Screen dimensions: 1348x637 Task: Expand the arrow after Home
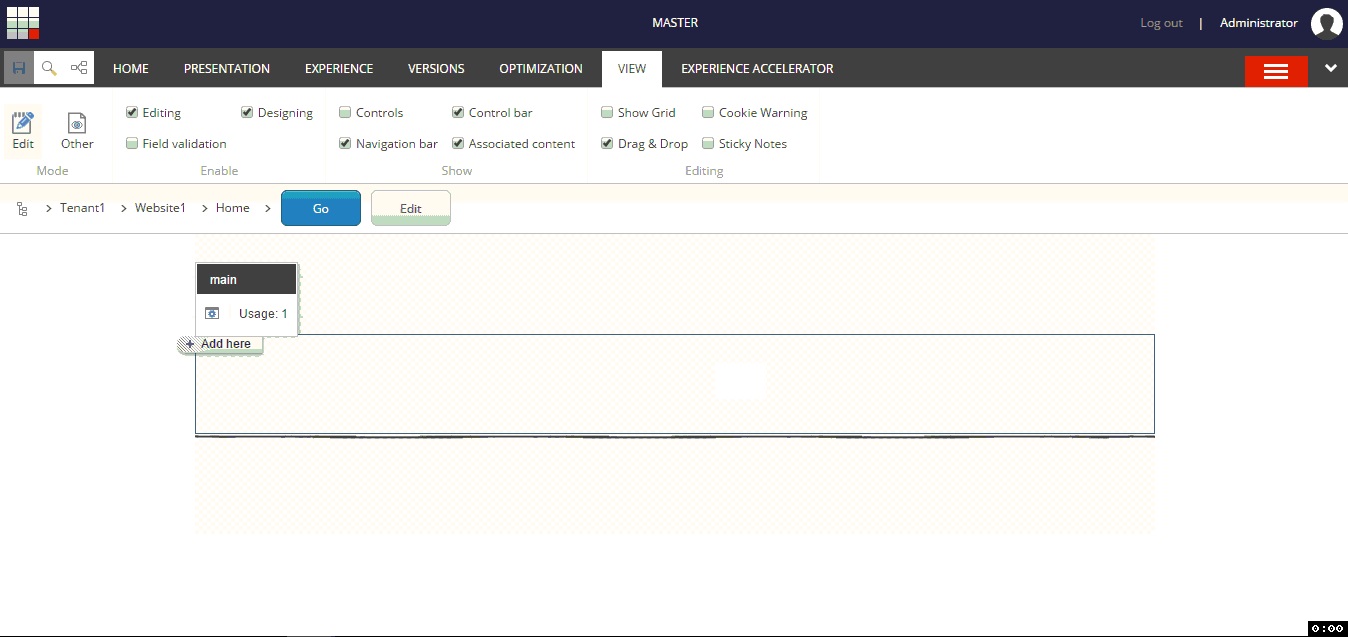[x=267, y=208]
